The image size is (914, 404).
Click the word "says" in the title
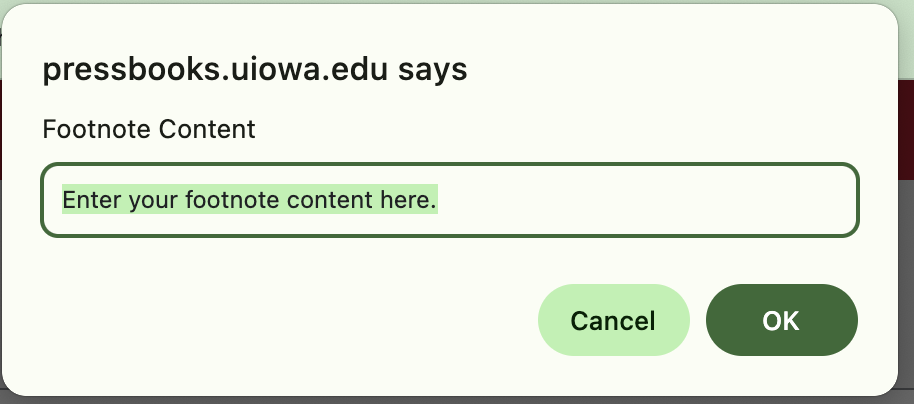click(x=433, y=70)
